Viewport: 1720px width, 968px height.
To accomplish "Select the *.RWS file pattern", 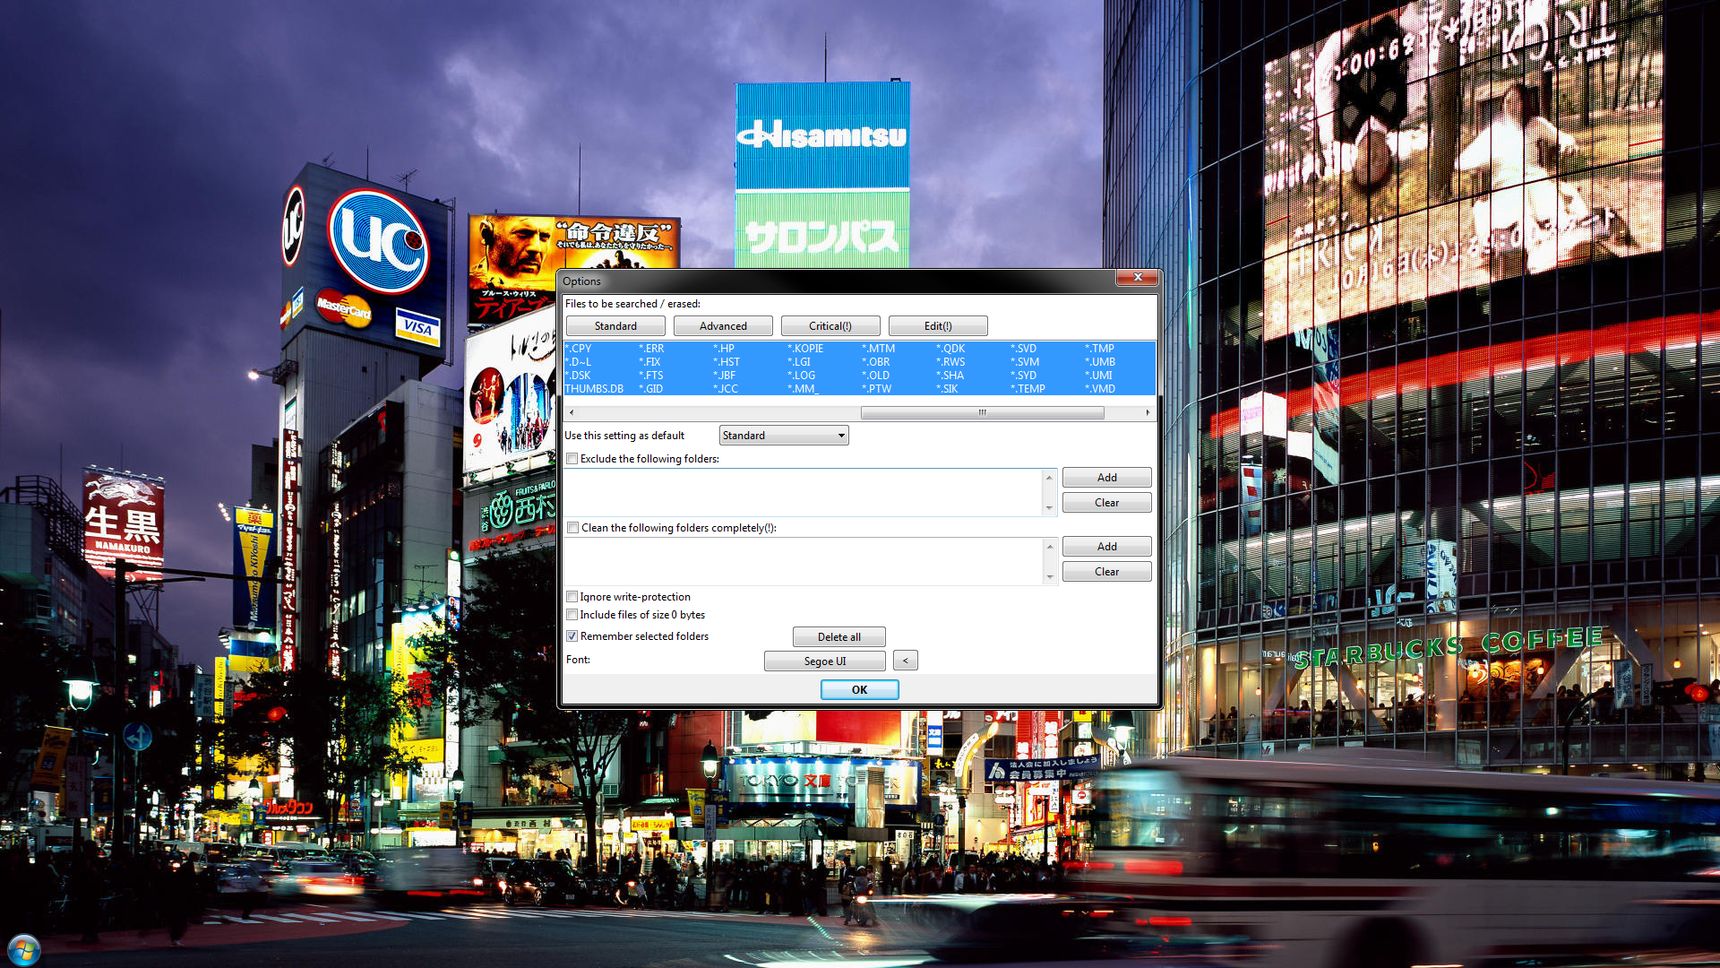I will tap(951, 362).
